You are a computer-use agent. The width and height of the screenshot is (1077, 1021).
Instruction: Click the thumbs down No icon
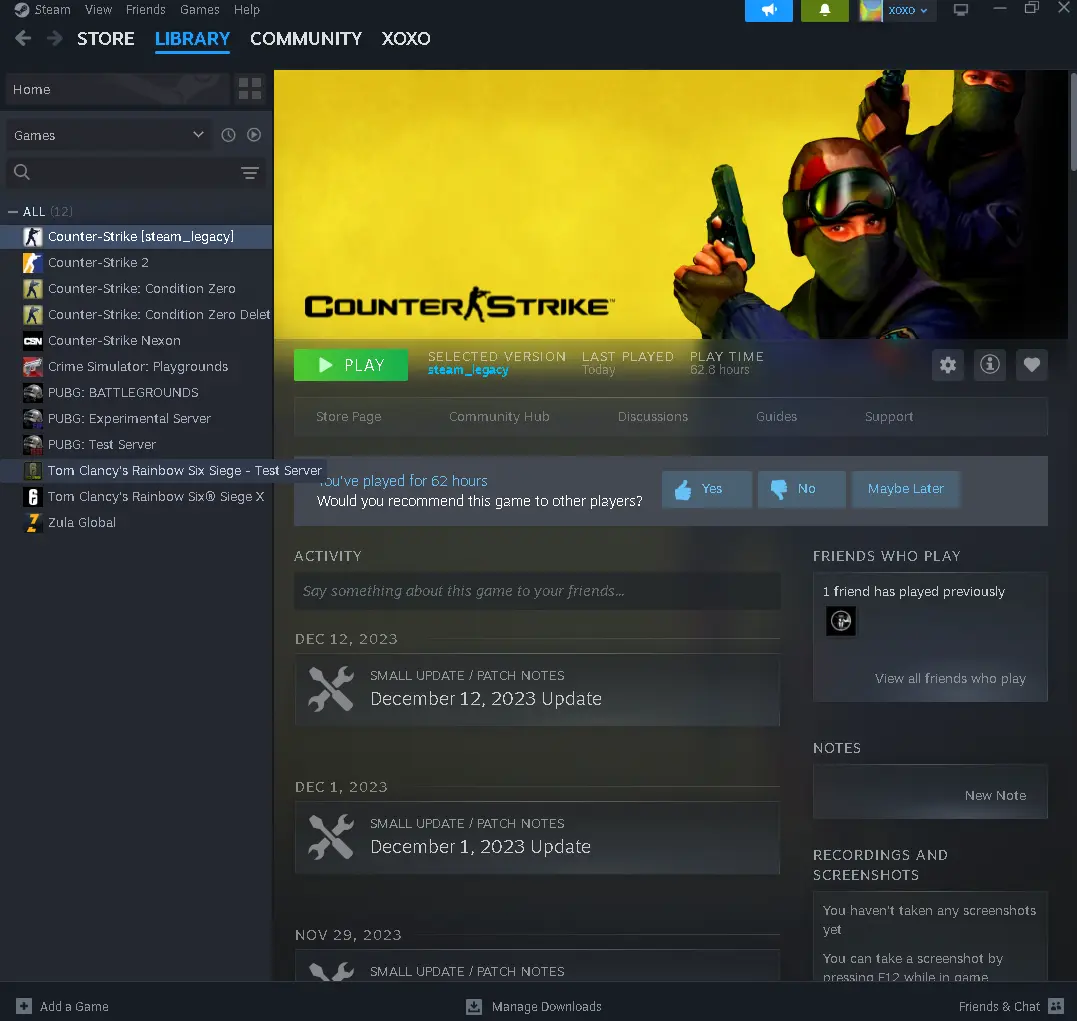(779, 489)
